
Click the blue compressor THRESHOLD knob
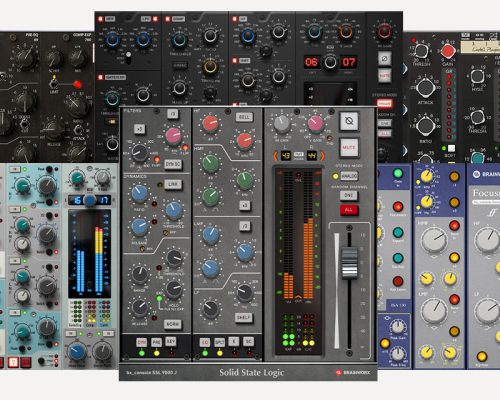point(174,211)
